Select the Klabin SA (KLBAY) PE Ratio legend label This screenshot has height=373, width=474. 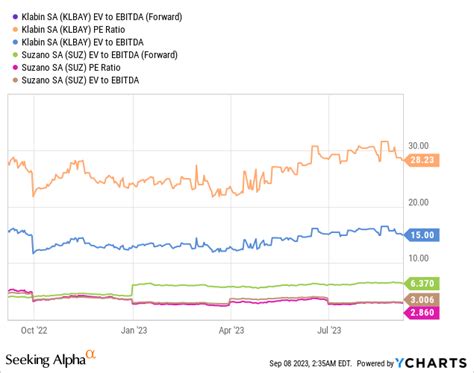73,30
